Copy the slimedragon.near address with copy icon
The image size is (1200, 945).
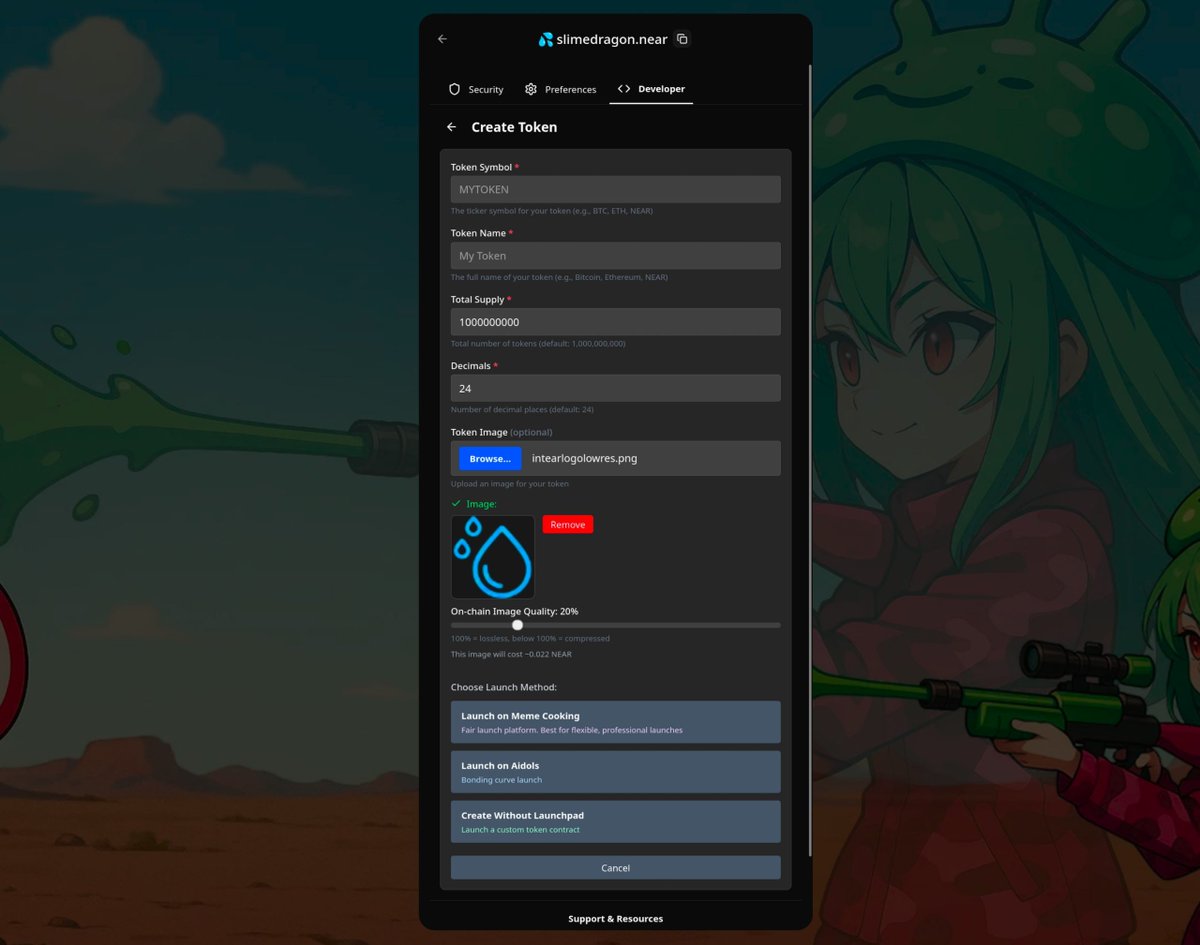pos(682,38)
